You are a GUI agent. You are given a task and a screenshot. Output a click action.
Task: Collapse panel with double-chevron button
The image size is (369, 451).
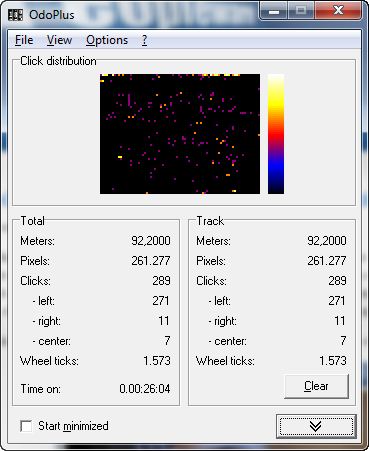316,426
